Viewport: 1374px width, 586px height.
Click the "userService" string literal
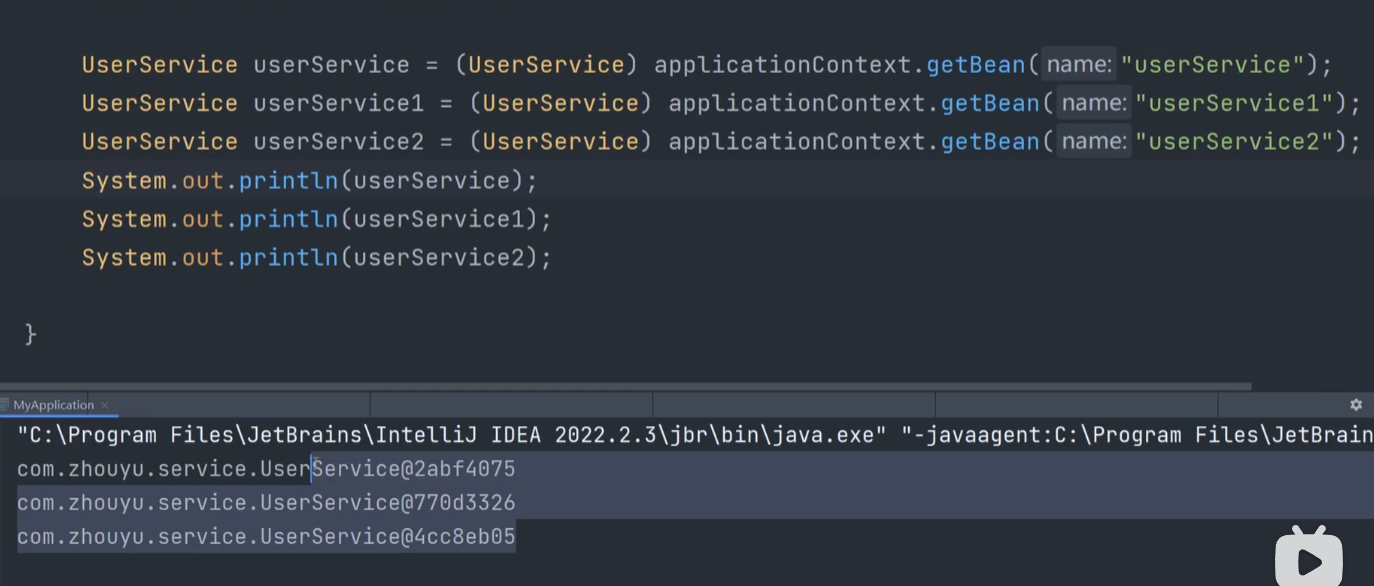tap(1212, 65)
